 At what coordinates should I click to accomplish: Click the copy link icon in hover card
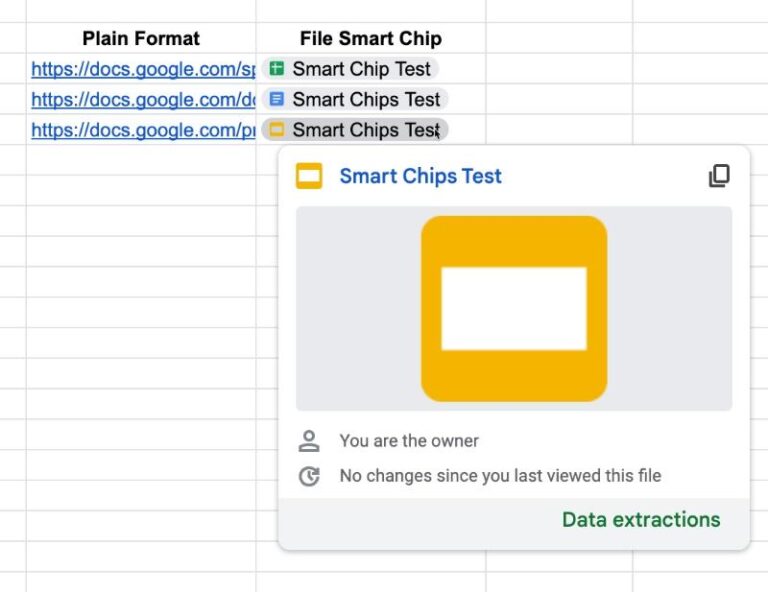coord(719,176)
